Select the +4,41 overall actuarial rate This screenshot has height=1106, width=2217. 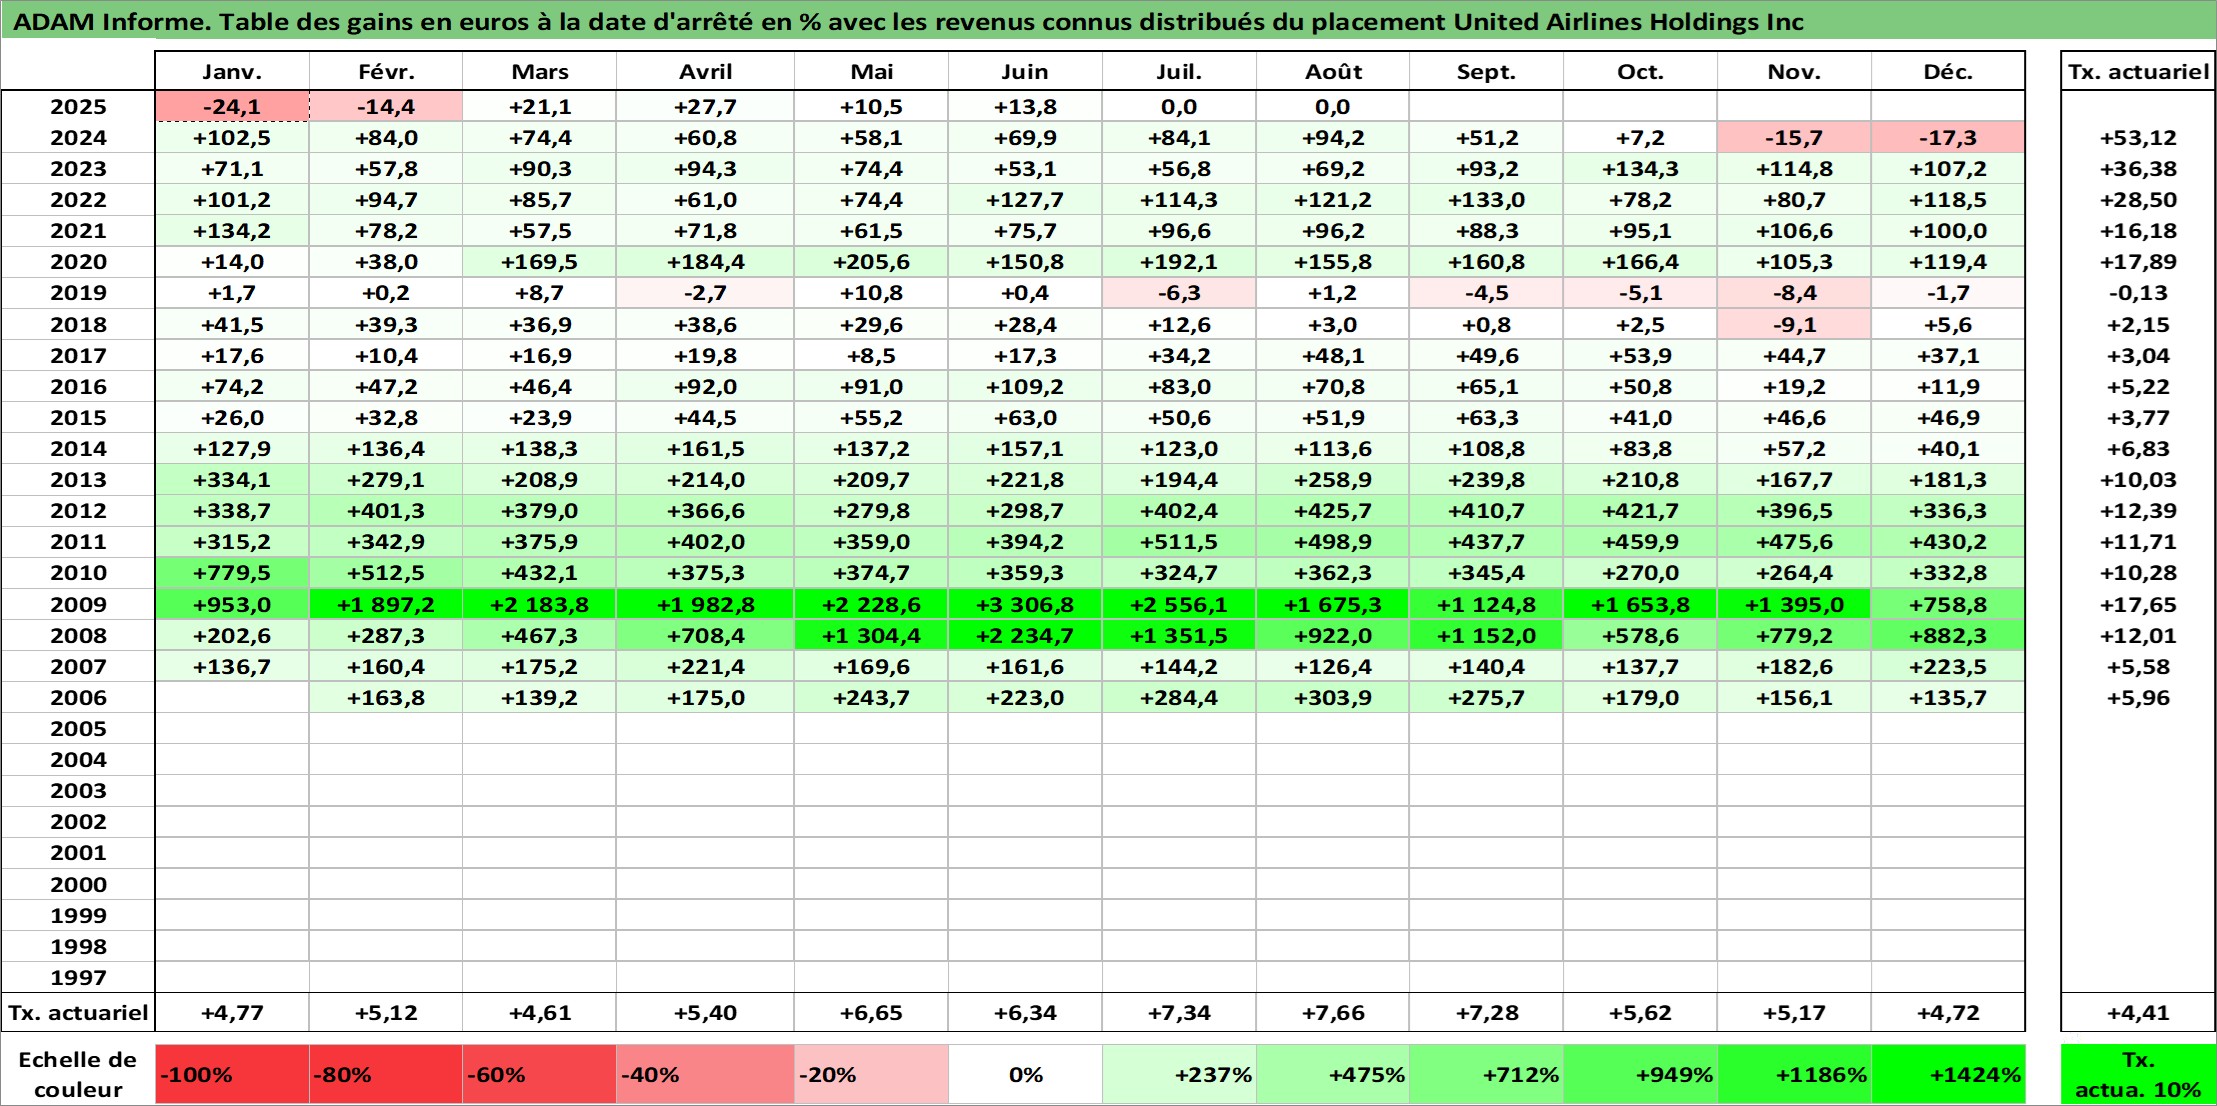[2138, 1012]
